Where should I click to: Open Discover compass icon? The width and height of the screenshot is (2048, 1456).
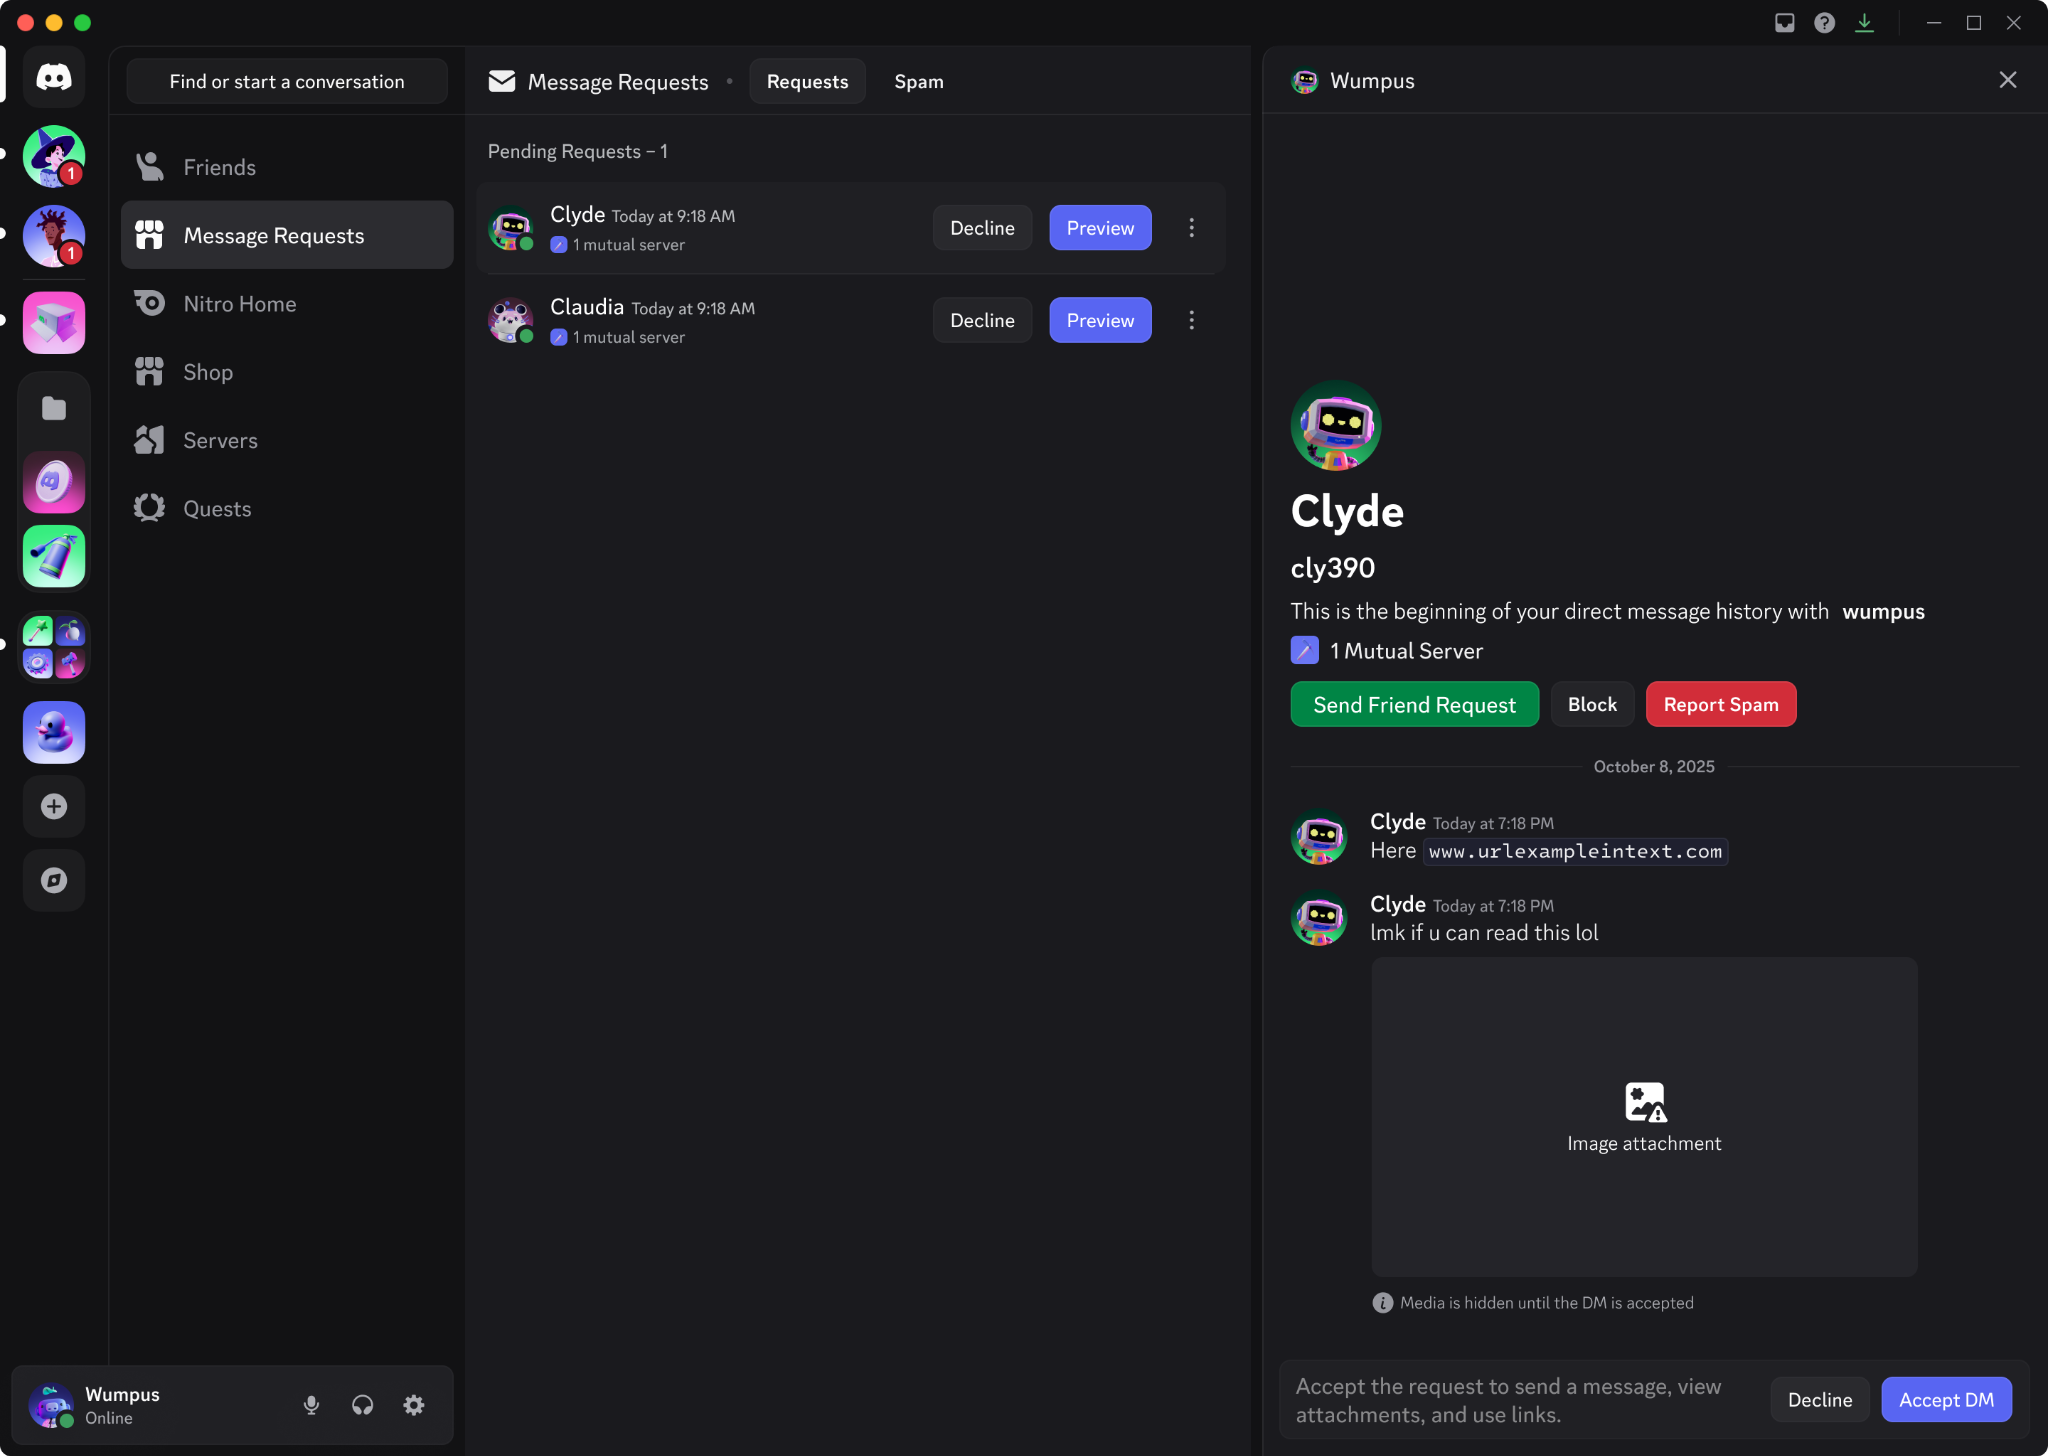54,880
